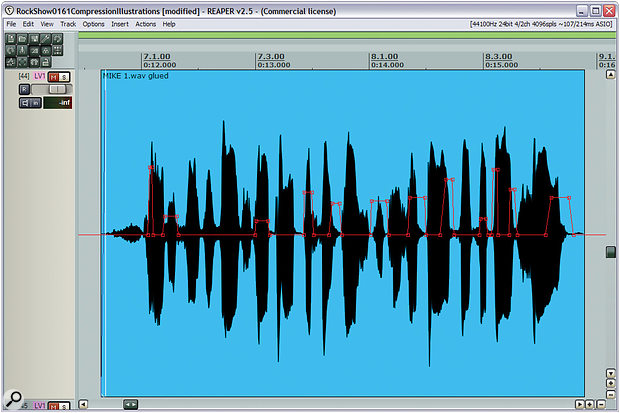Screen dimensions: 620x413
Task: Toggle the snap magnet toolbar icon
Action: point(34,62)
